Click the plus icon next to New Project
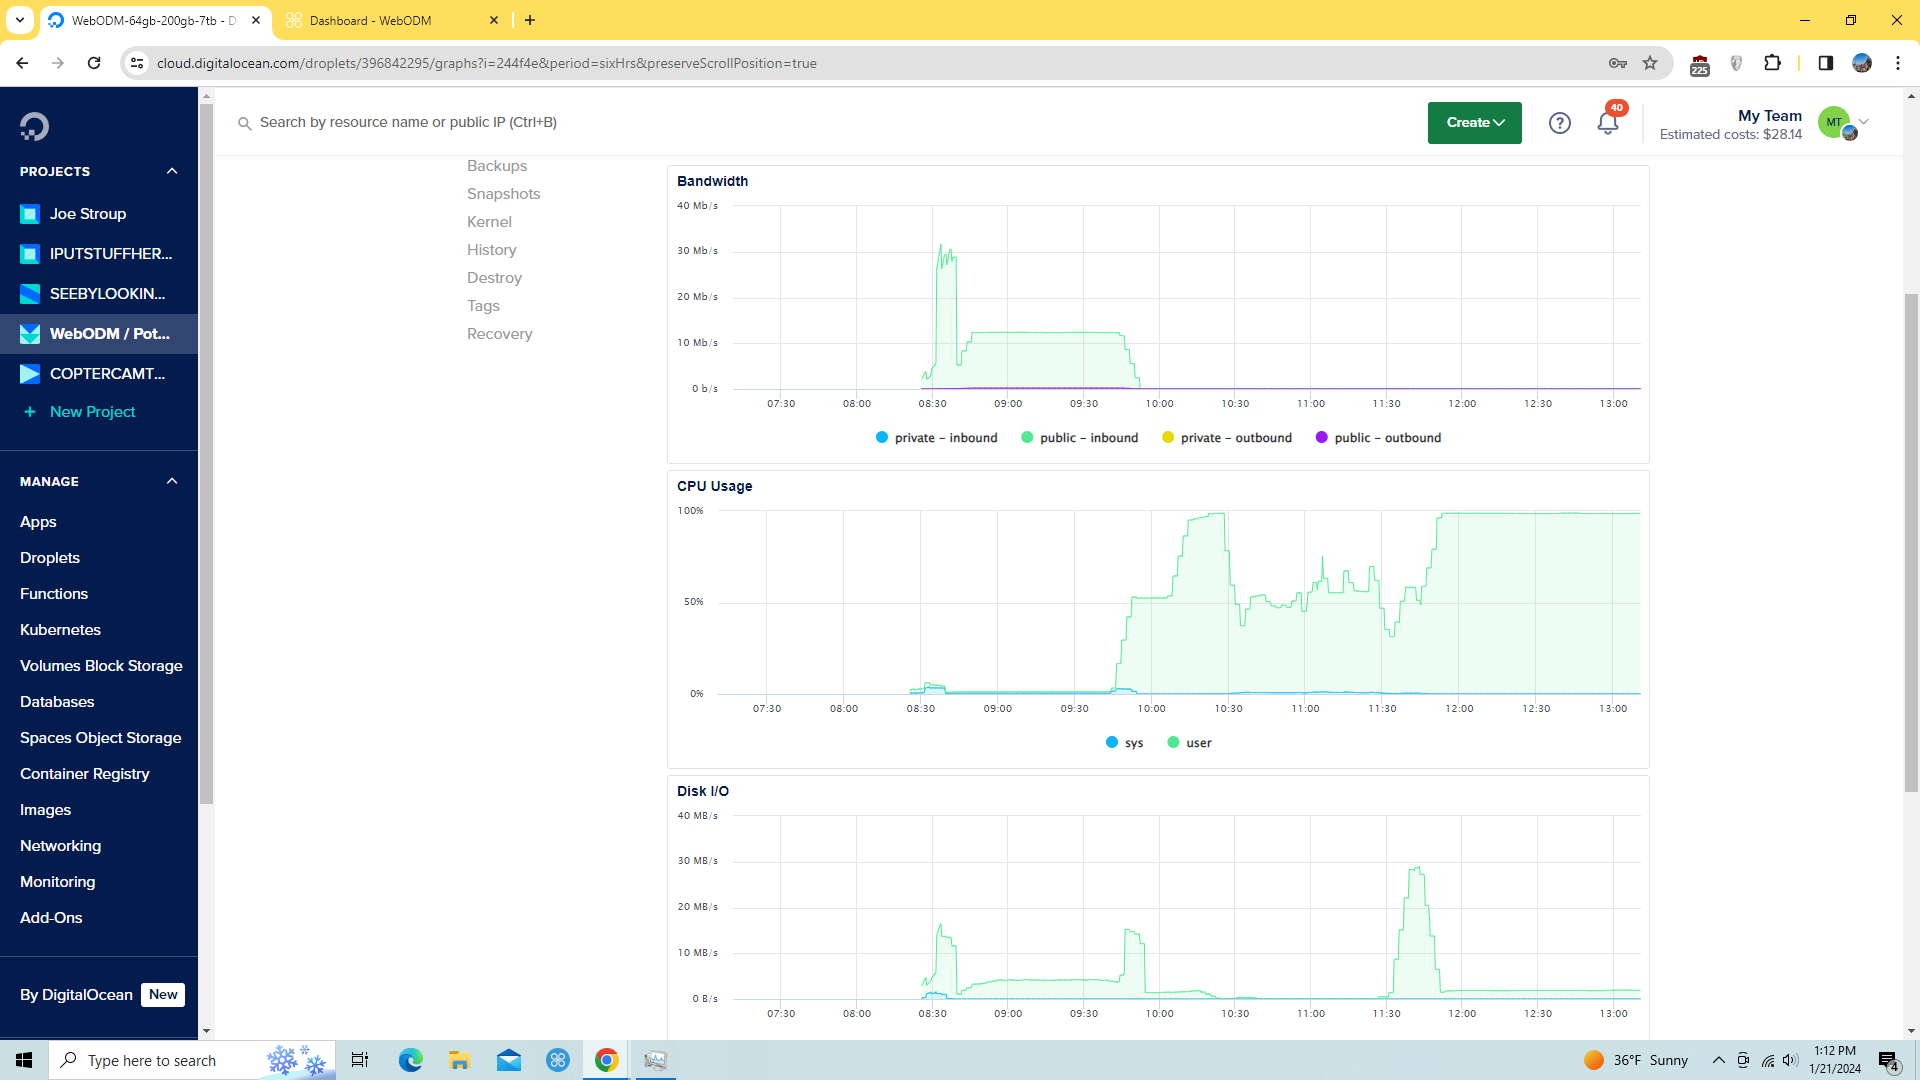This screenshot has width=1920, height=1080. [x=30, y=411]
